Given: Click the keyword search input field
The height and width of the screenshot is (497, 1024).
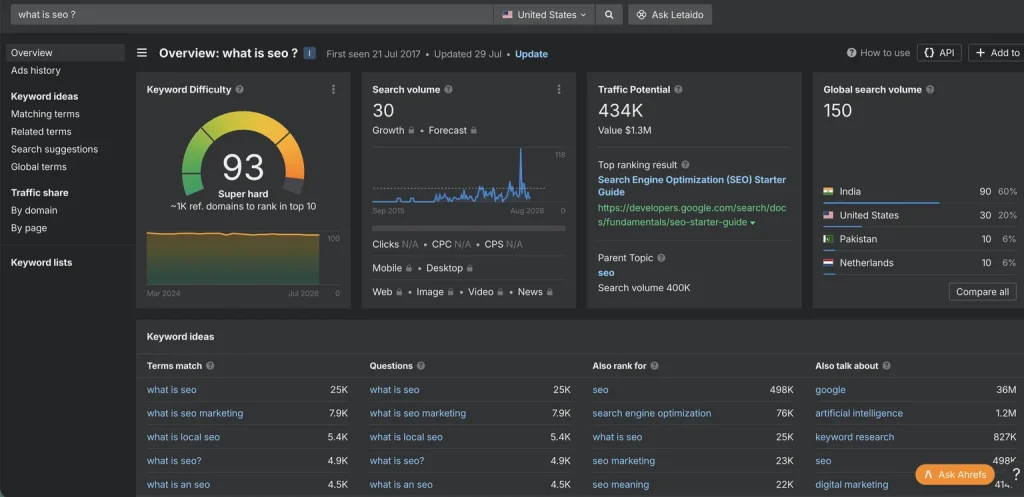Looking at the screenshot, I should [251, 14].
